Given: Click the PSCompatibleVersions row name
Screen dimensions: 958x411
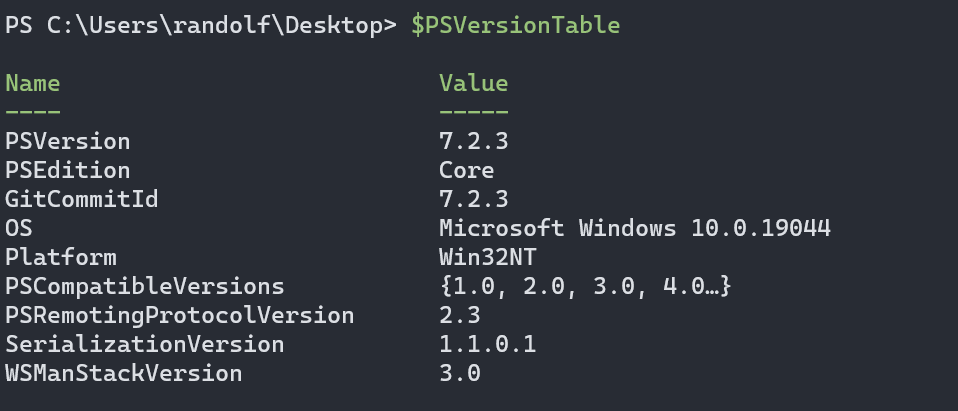Looking at the screenshot, I should tap(144, 286).
